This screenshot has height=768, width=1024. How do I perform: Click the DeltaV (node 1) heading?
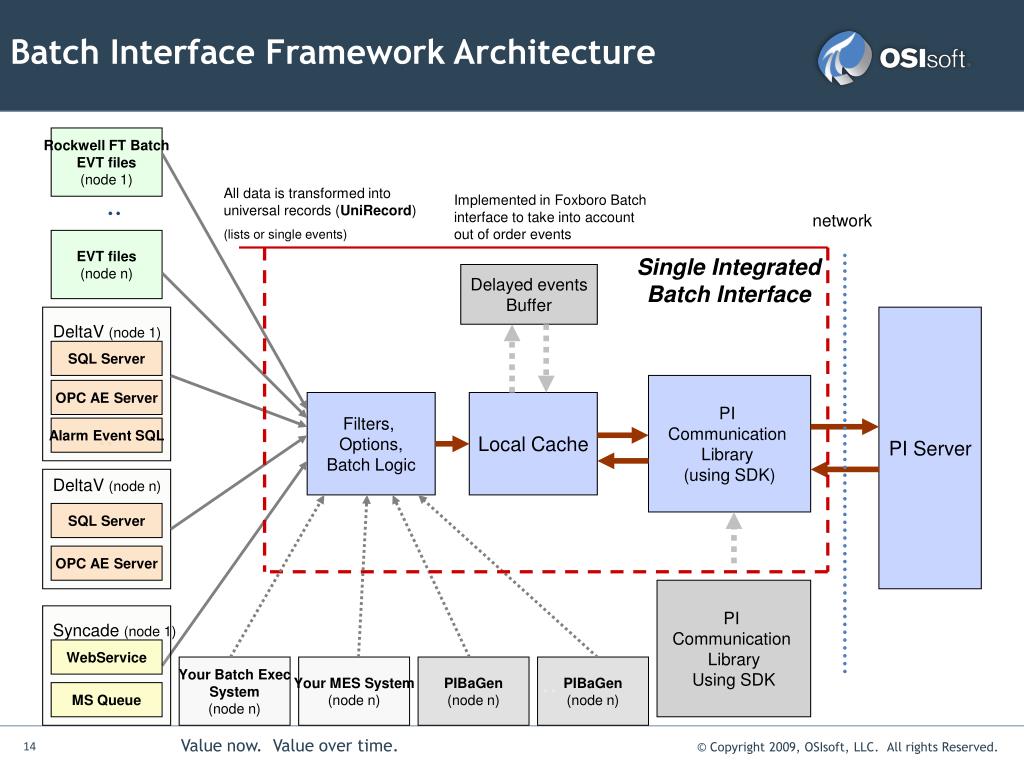pyautogui.click(x=106, y=332)
